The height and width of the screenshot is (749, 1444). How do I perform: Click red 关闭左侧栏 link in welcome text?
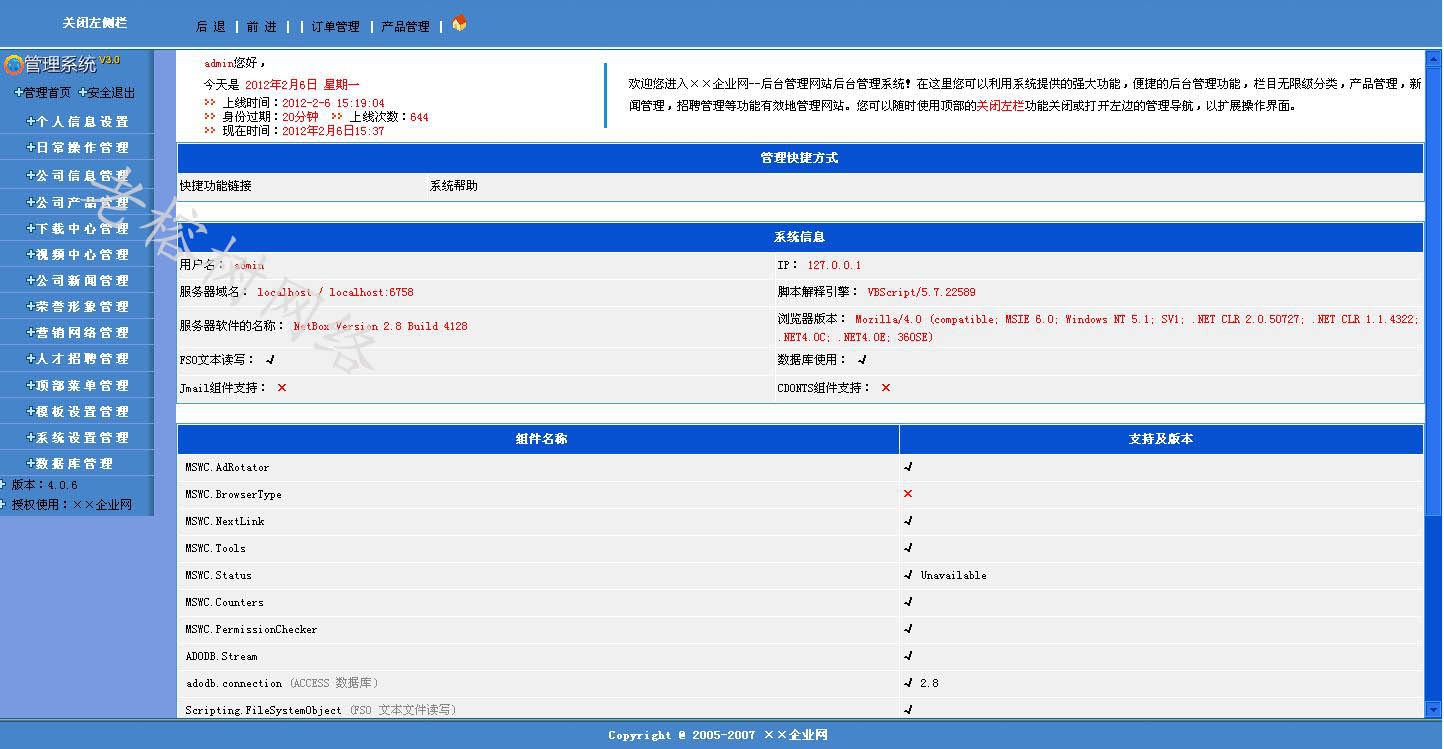[1000, 106]
